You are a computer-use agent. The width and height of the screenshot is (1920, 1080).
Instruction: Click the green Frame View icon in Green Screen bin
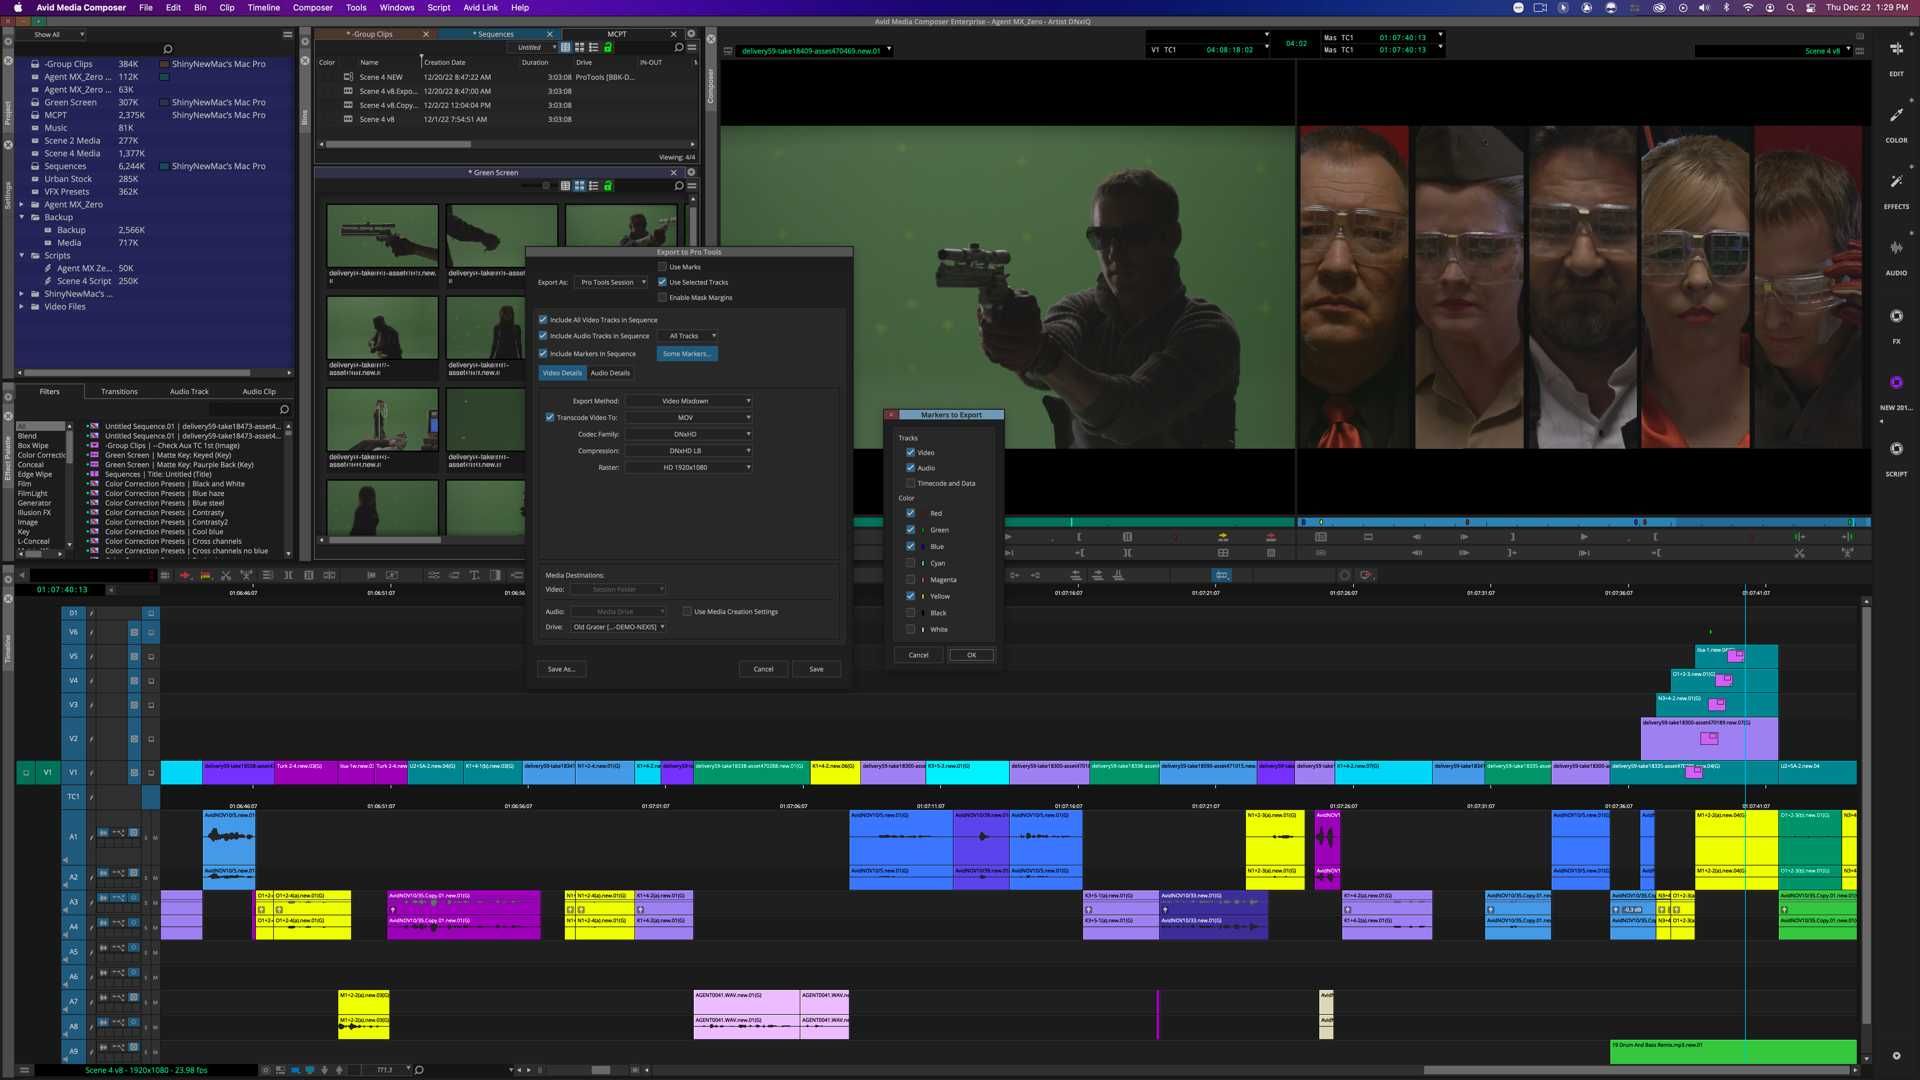click(x=607, y=186)
